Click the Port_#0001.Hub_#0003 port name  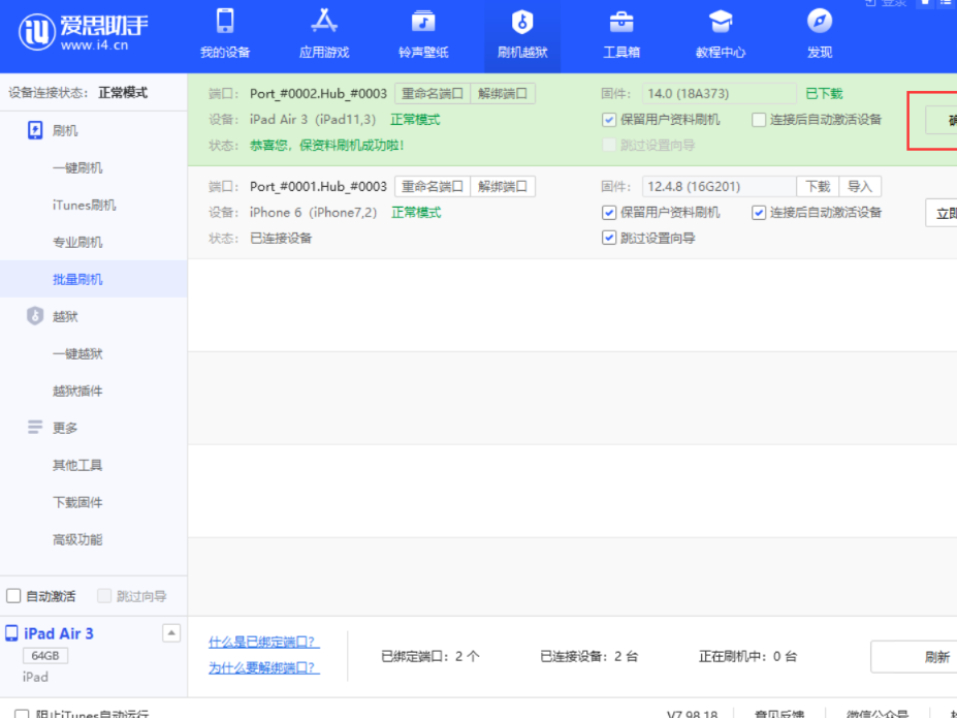[x=318, y=186]
